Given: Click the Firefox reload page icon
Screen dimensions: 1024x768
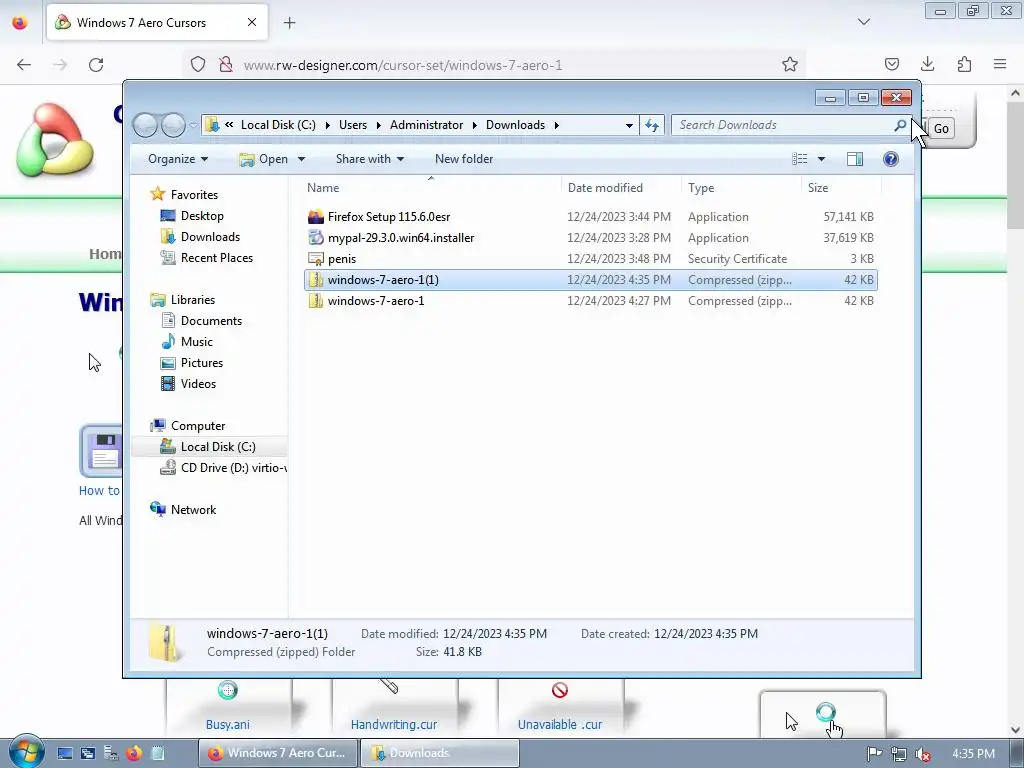Looking at the screenshot, I should (x=96, y=65).
